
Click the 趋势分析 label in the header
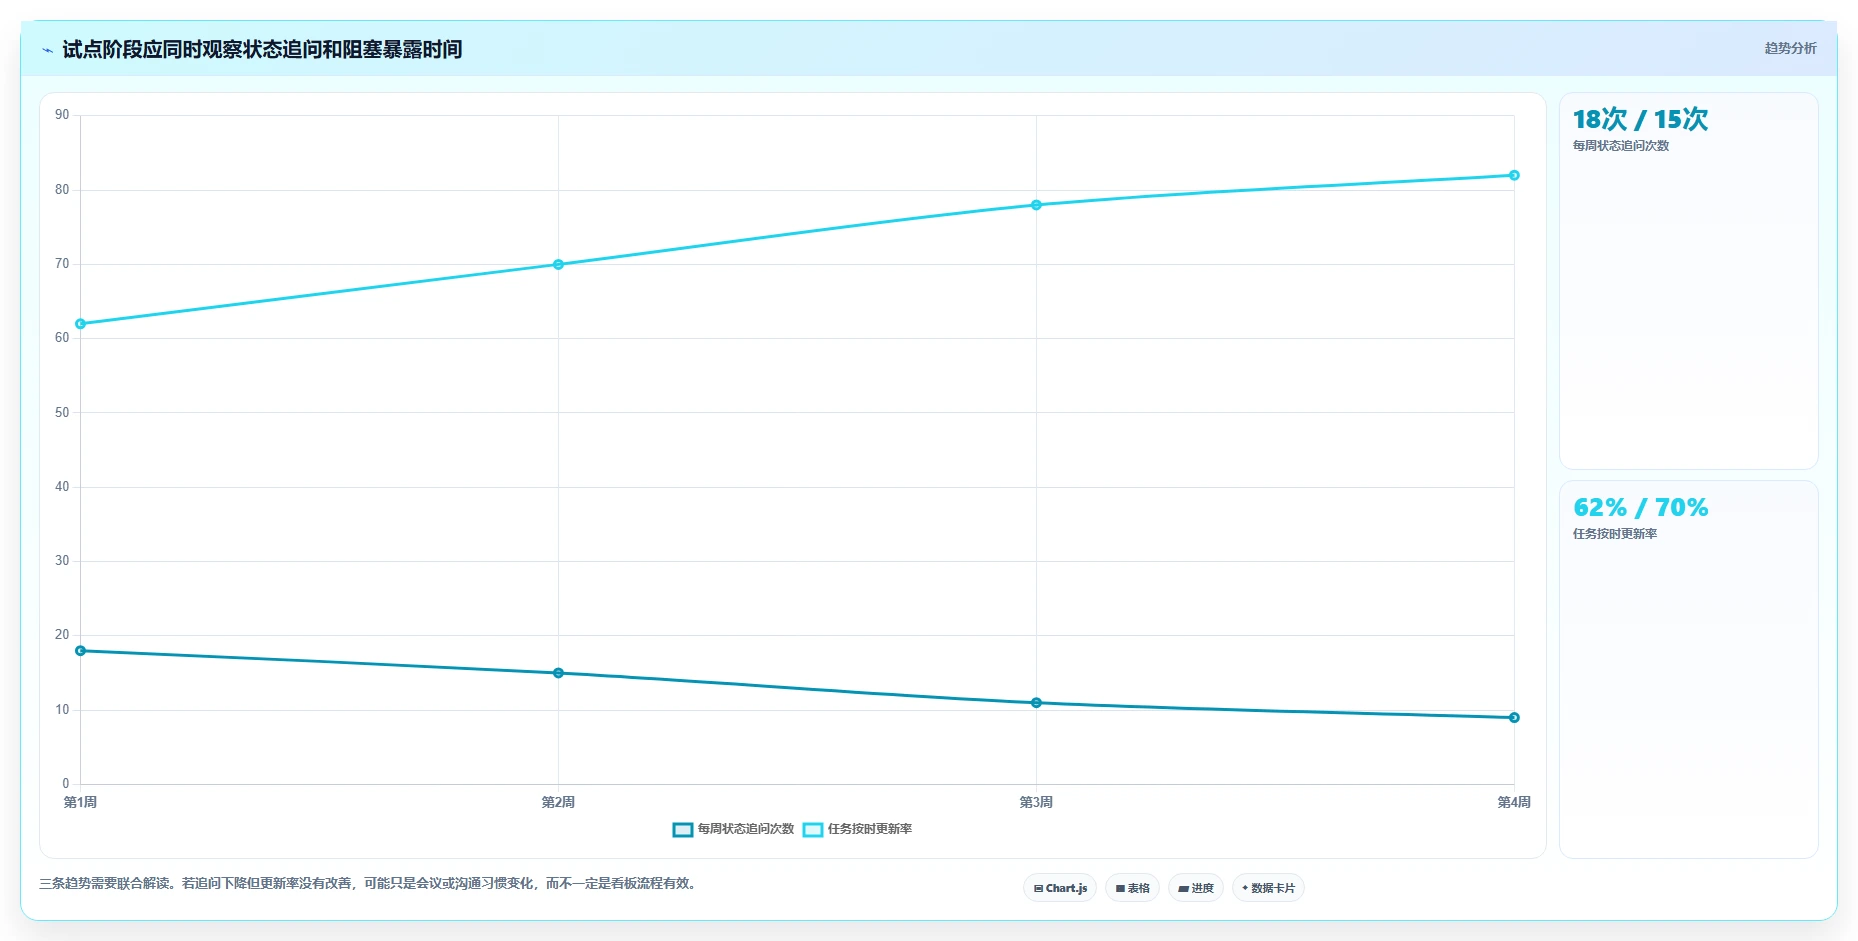(1790, 48)
